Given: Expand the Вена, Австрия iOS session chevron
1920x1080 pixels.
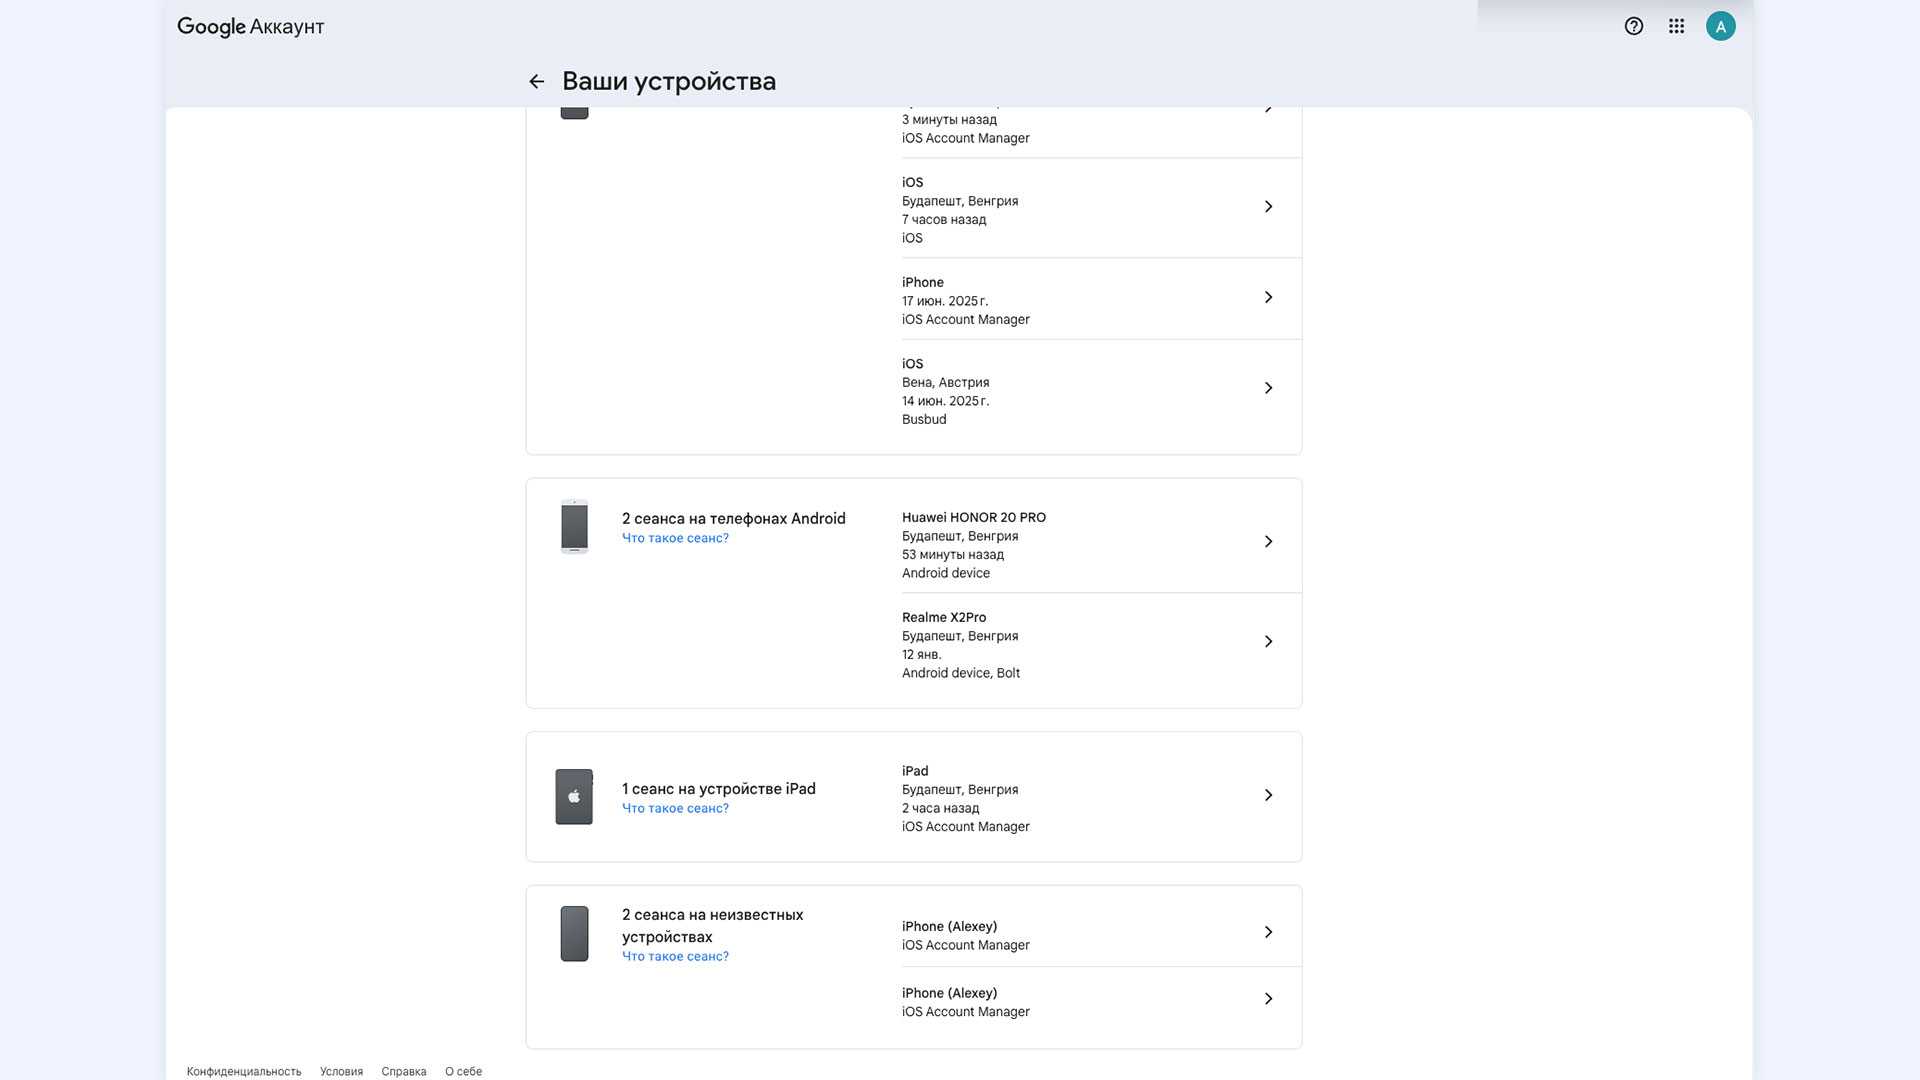Looking at the screenshot, I should pyautogui.click(x=1268, y=388).
